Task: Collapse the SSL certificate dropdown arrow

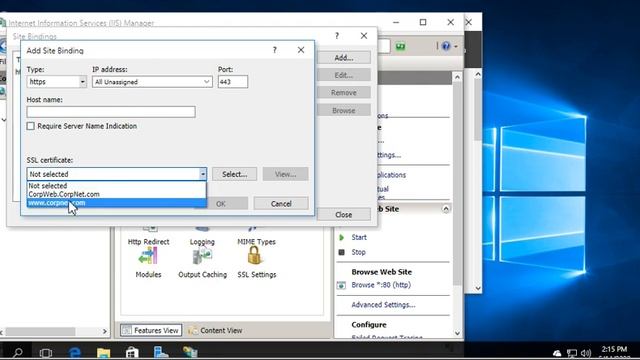Action: (203, 174)
